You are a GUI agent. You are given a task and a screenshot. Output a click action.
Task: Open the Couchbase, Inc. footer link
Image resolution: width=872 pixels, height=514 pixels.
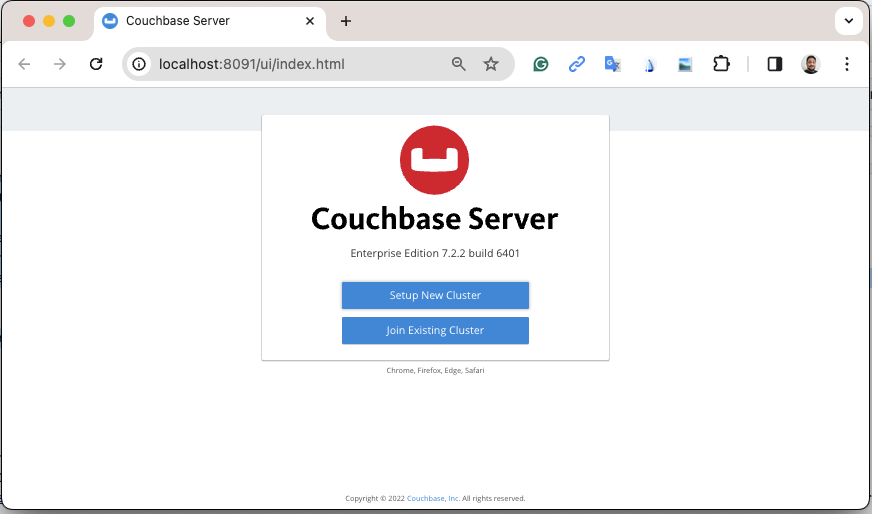(x=433, y=498)
